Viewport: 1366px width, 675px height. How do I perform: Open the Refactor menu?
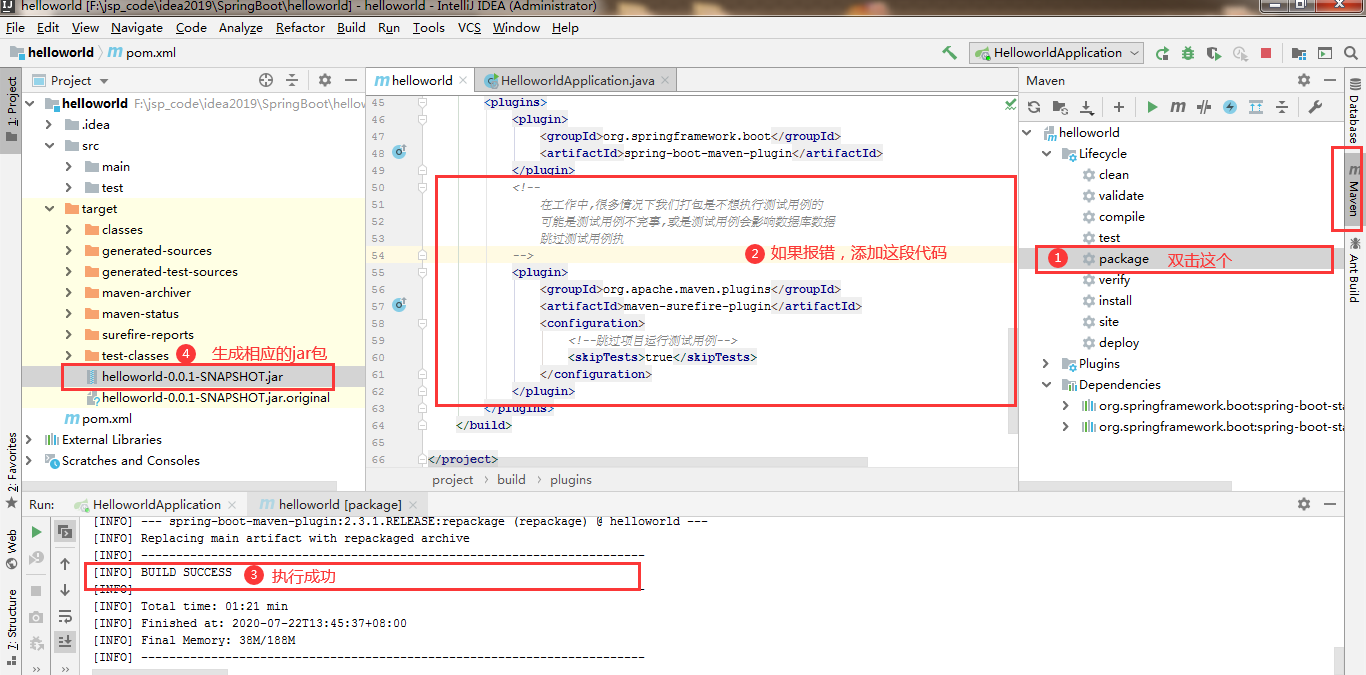[300, 28]
